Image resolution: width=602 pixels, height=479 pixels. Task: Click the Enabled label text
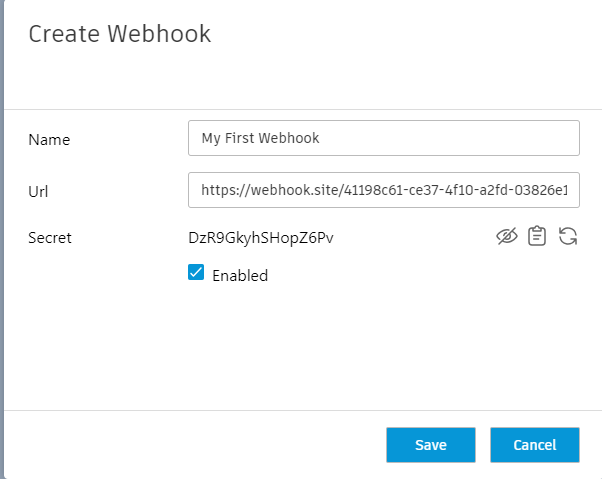click(x=240, y=275)
